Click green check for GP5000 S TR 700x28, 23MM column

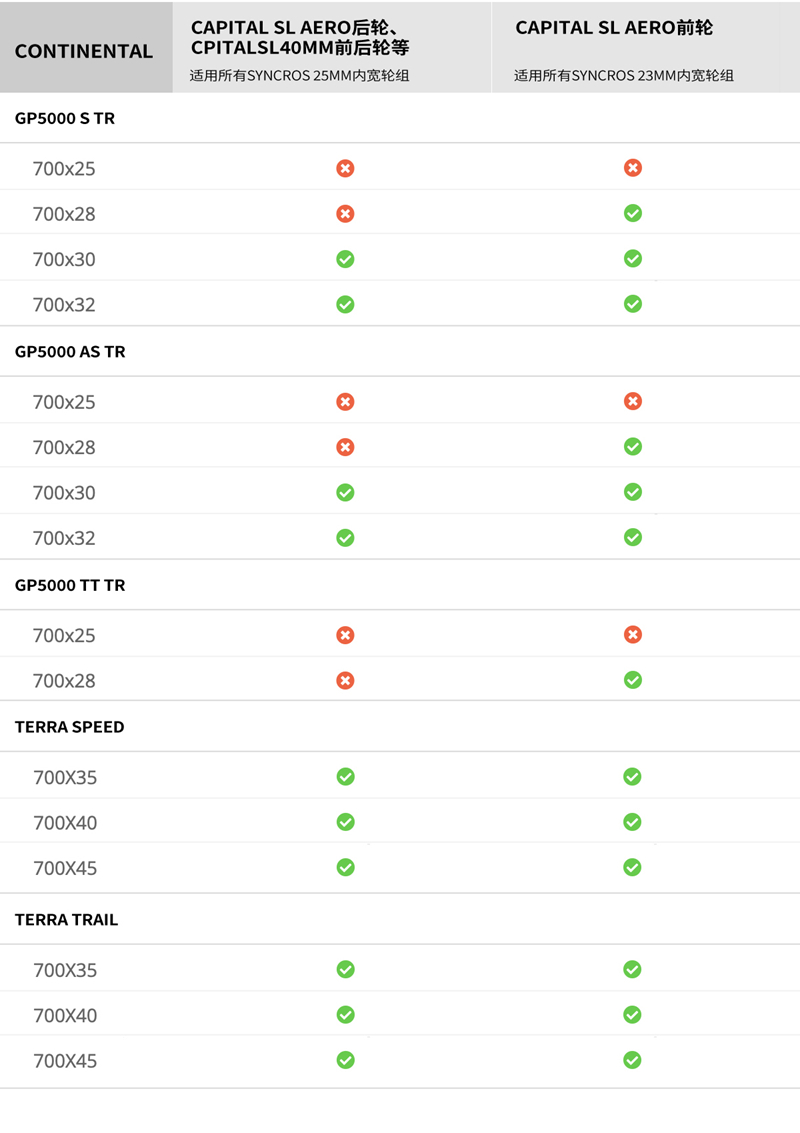(x=632, y=213)
